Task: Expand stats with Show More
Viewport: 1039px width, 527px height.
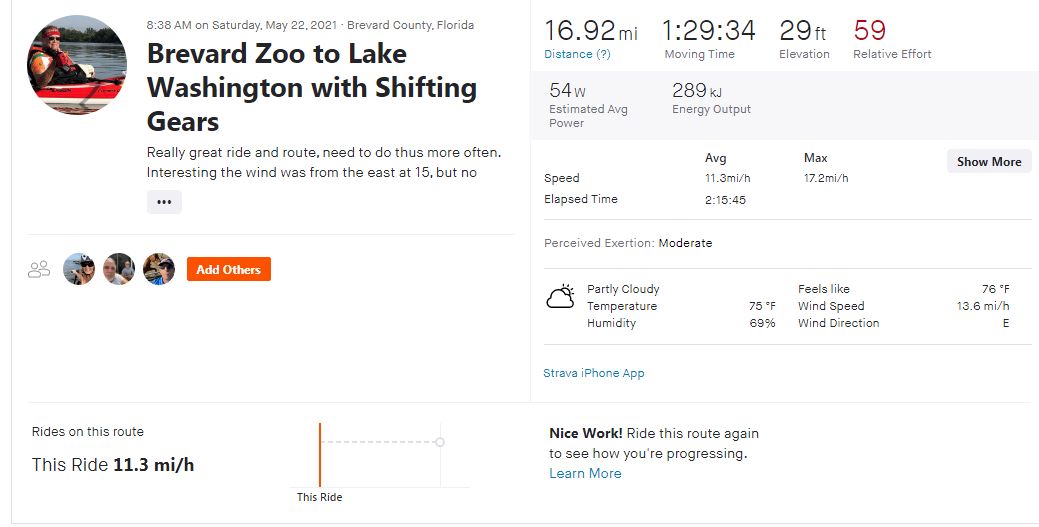Action: [989, 162]
